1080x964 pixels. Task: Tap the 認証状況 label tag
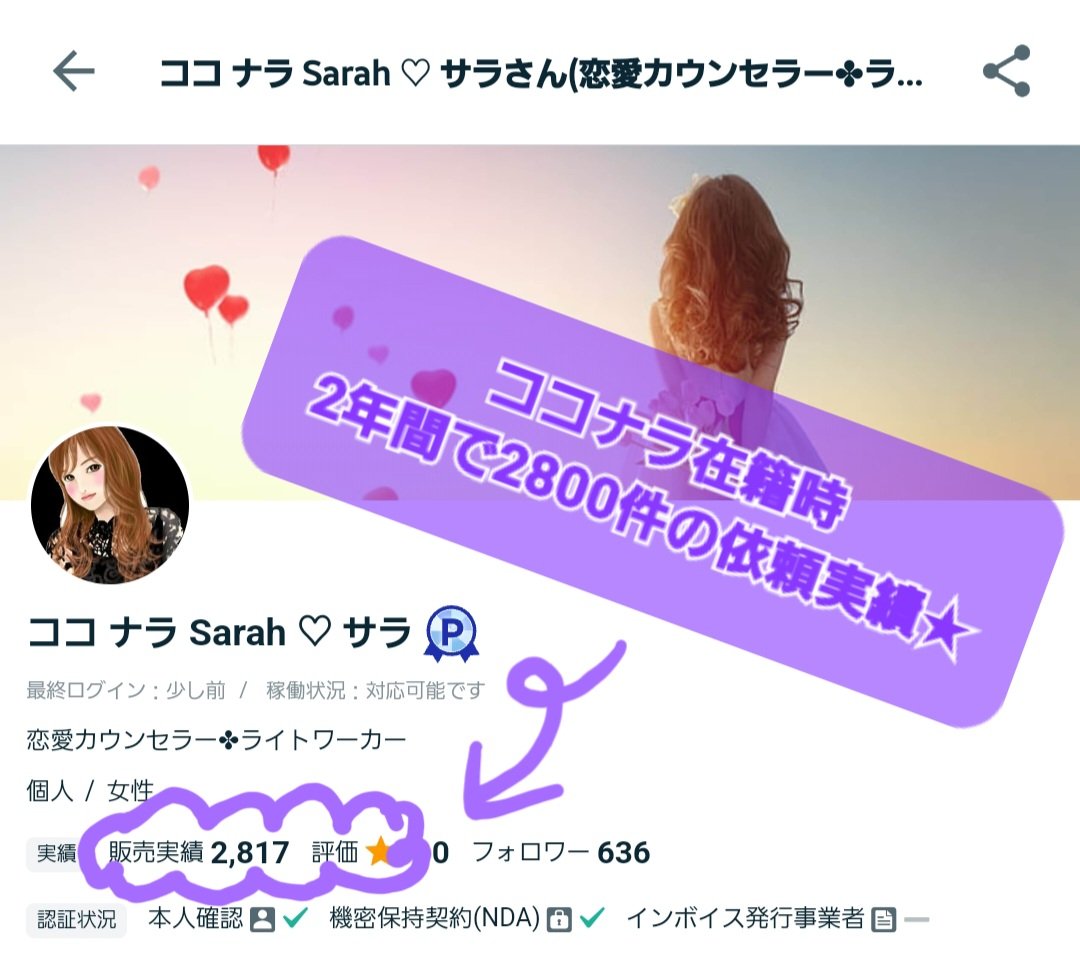tap(76, 919)
